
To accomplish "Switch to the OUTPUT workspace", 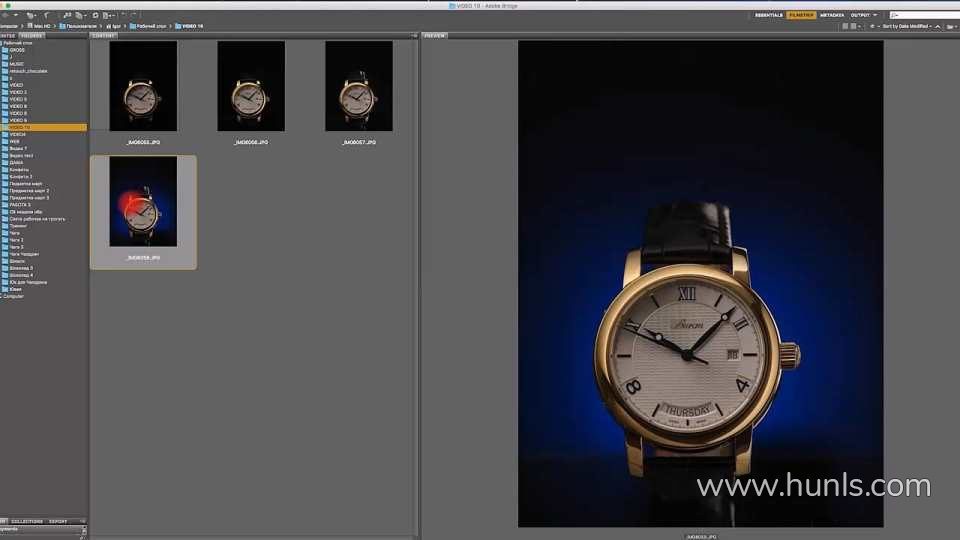I will click(860, 15).
